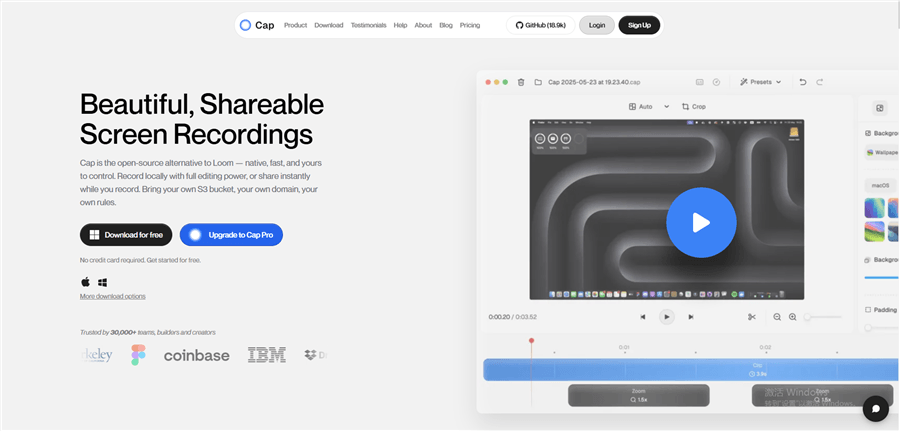Click Upgrade to Cap Pro button
Viewport: 900px width, 431px height.
click(231, 235)
